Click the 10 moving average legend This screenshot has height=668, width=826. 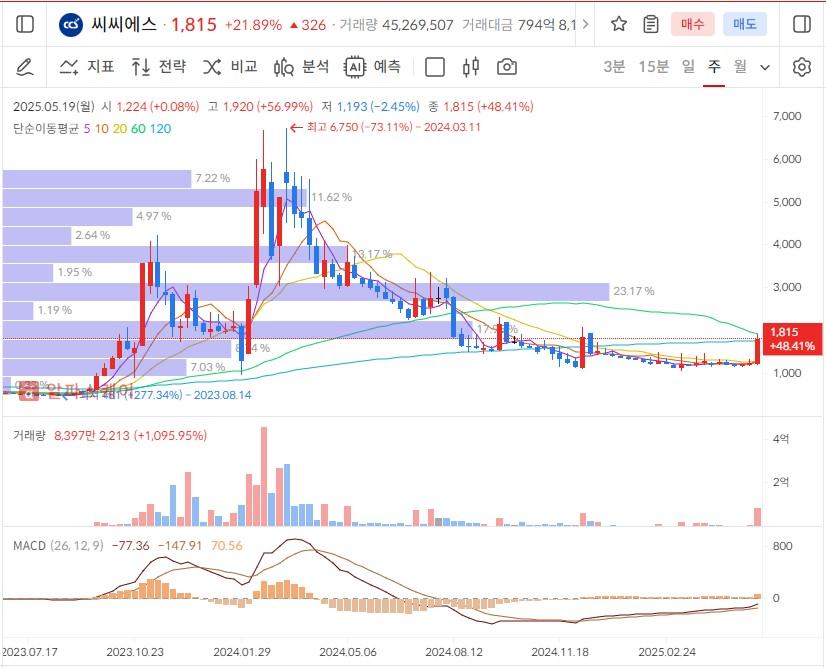coord(102,129)
